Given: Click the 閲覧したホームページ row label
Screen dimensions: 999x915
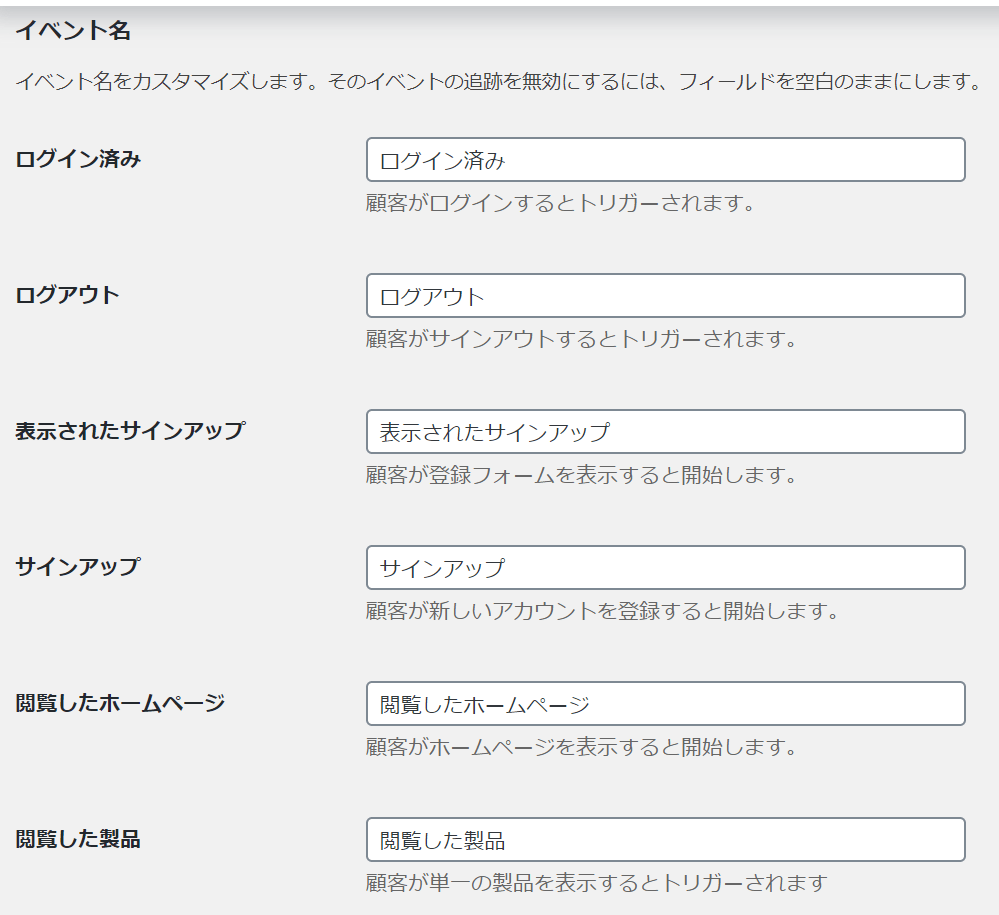Looking at the screenshot, I should [x=120, y=703].
